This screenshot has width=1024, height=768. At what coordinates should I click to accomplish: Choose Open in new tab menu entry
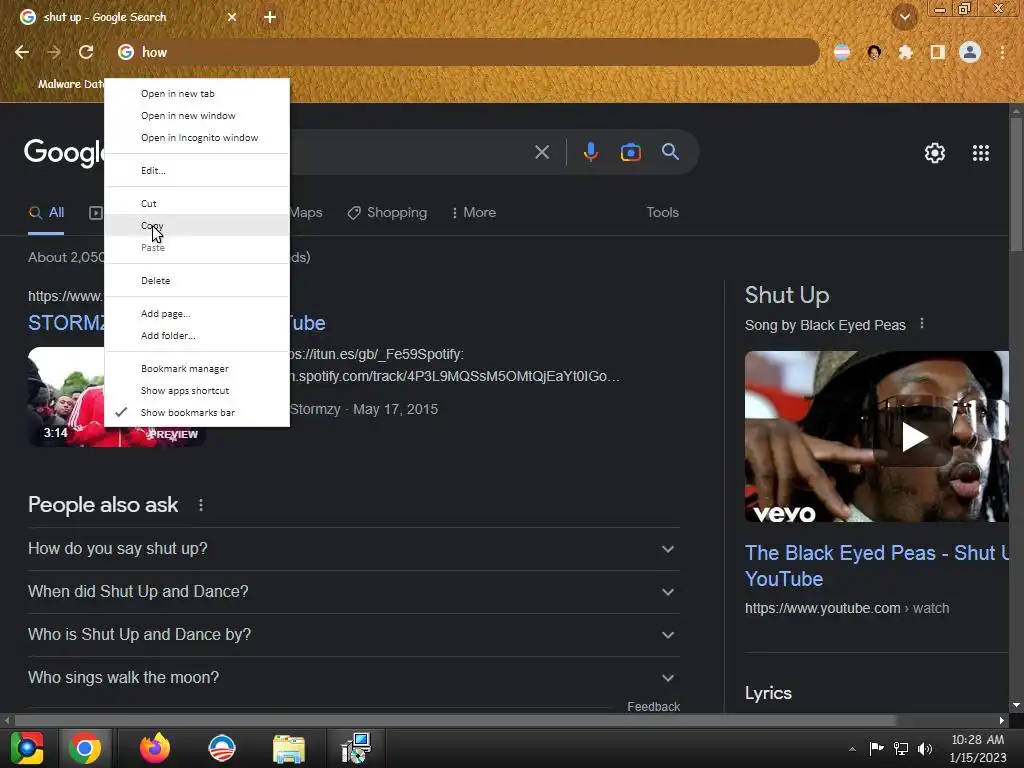(x=197, y=93)
